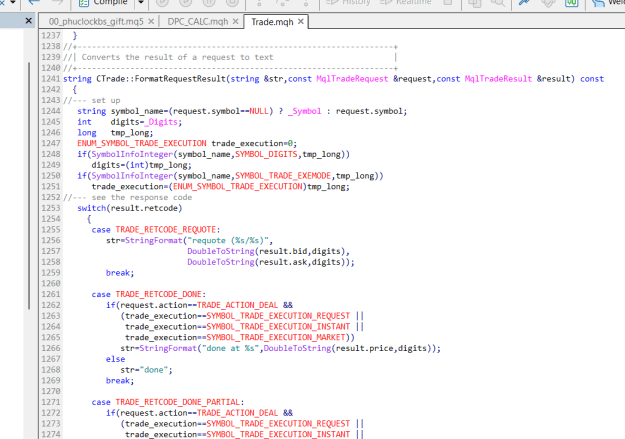The image size is (625, 439).
Task: Click line number 1253 in the gutter
Action: tap(51, 208)
